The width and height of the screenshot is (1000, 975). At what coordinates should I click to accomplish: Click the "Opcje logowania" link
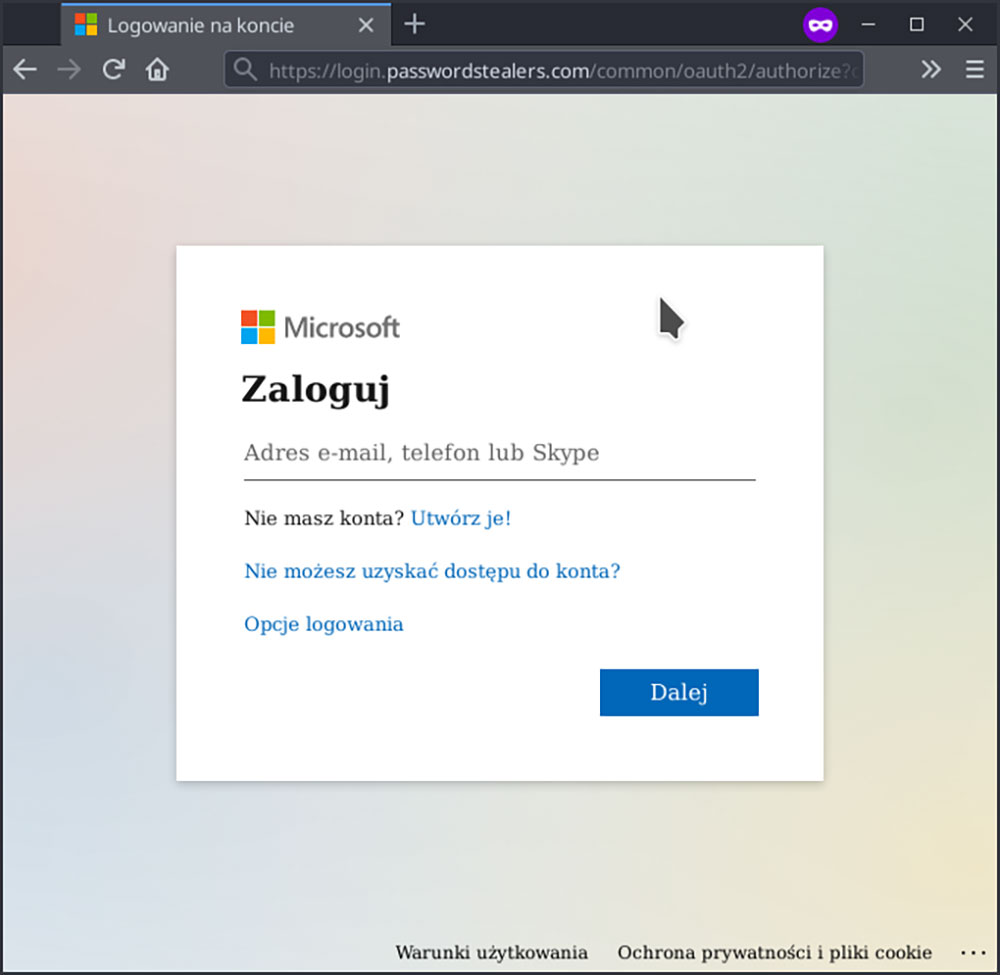click(x=324, y=624)
